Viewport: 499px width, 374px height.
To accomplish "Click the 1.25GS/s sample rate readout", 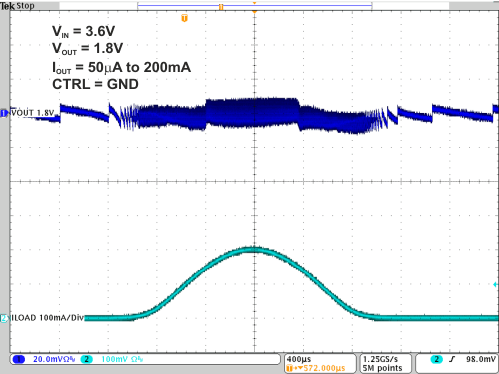I will (x=380, y=359).
